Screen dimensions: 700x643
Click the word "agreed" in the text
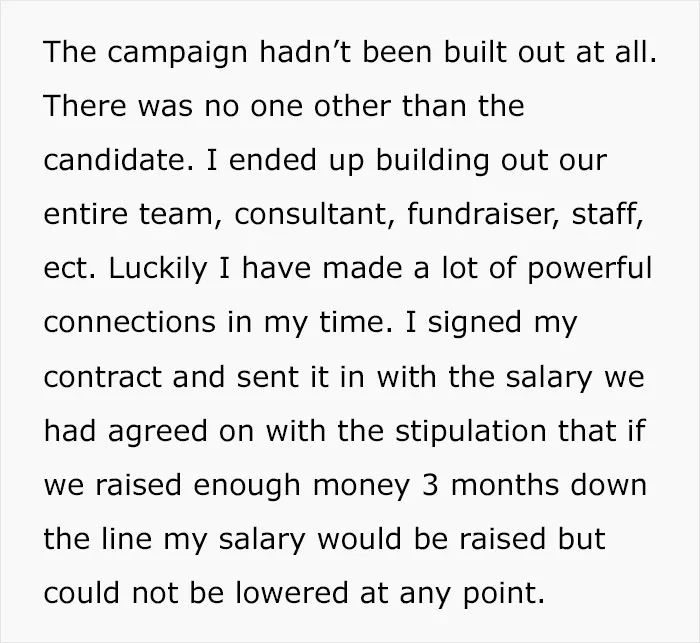coord(158,432)
